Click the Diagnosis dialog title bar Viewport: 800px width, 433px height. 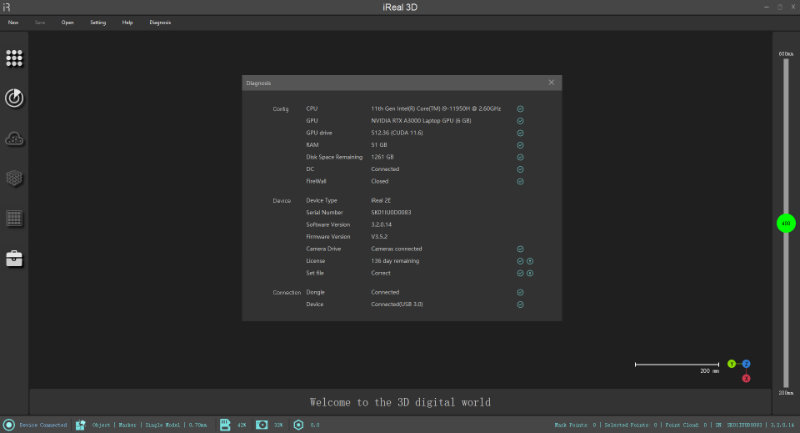point(402,83)
